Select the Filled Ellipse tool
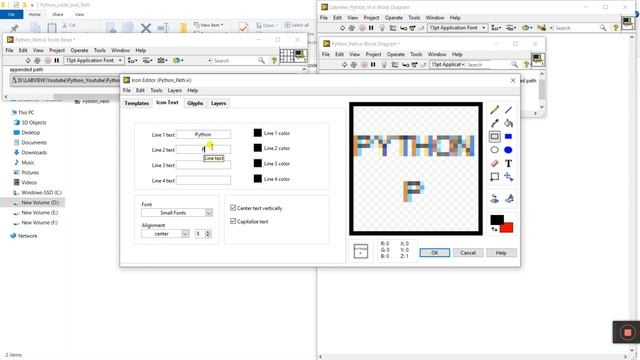 pyautogui.click(x=508, y=150)
